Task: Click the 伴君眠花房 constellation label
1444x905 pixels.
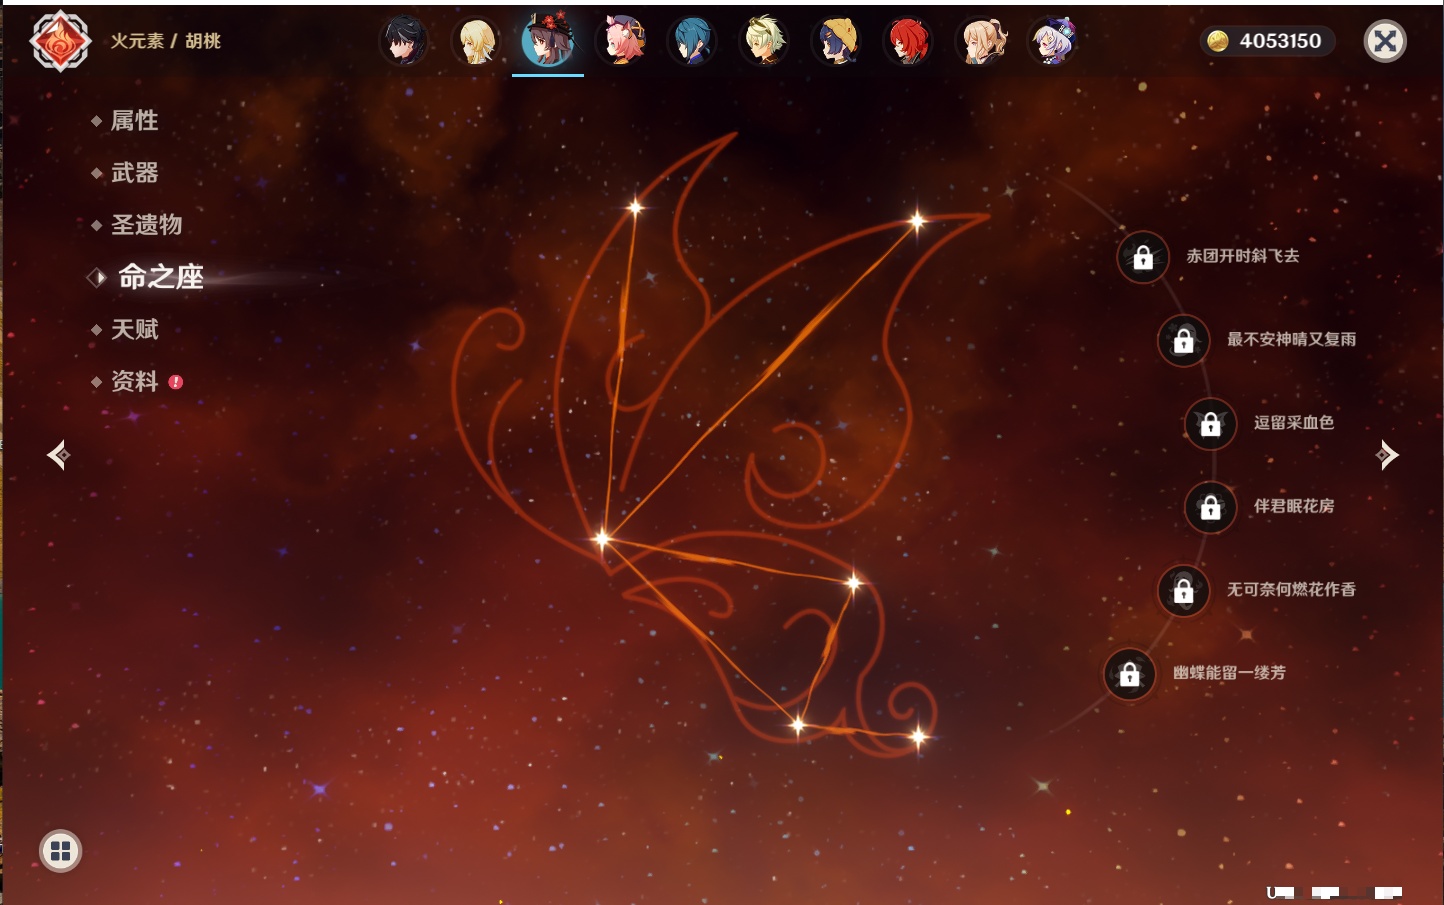Action: [x=1294, y=506]
